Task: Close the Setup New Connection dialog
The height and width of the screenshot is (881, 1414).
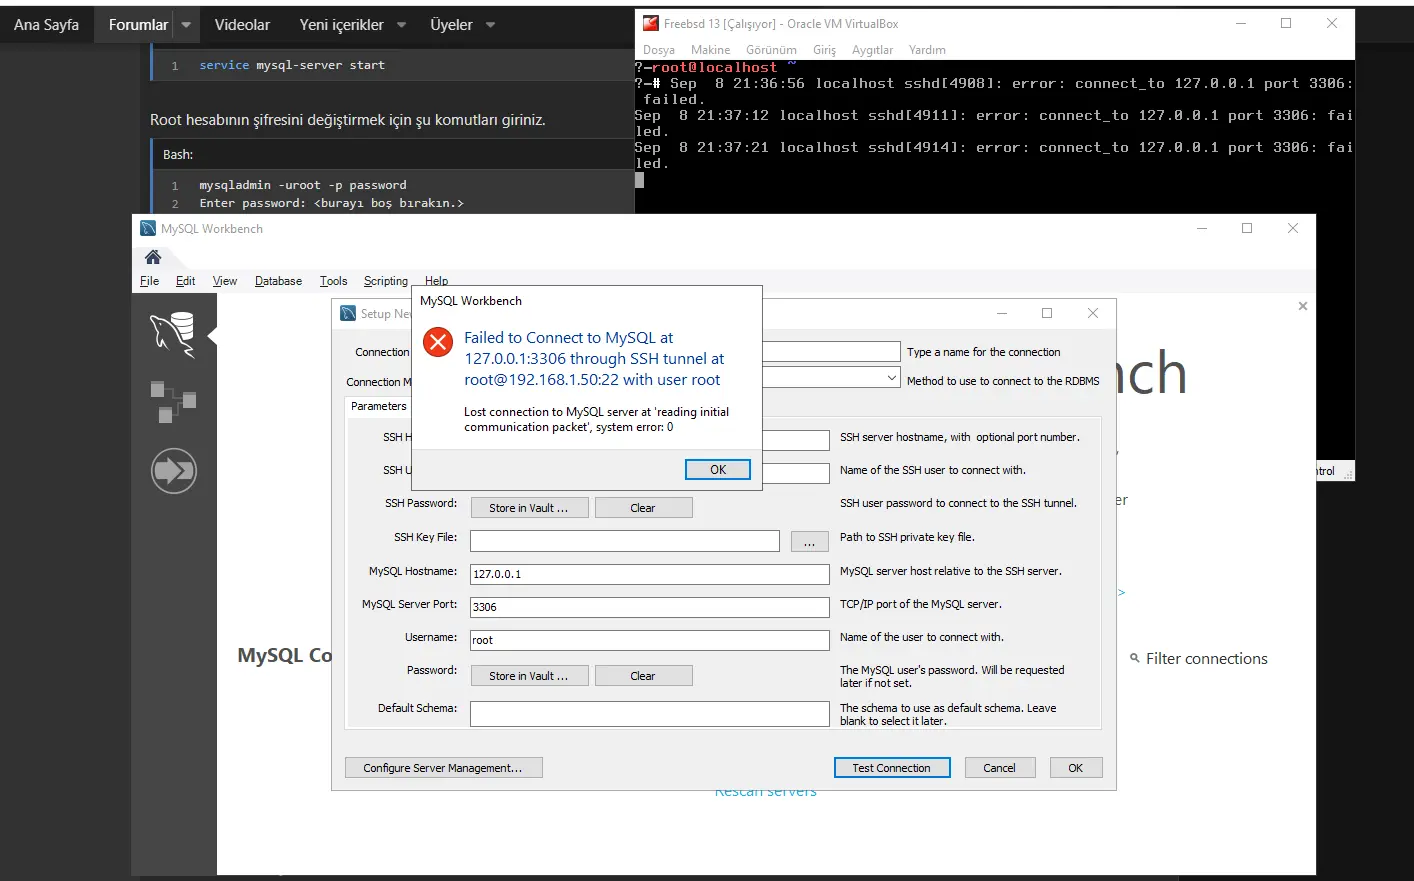Action: [1093, 313]
